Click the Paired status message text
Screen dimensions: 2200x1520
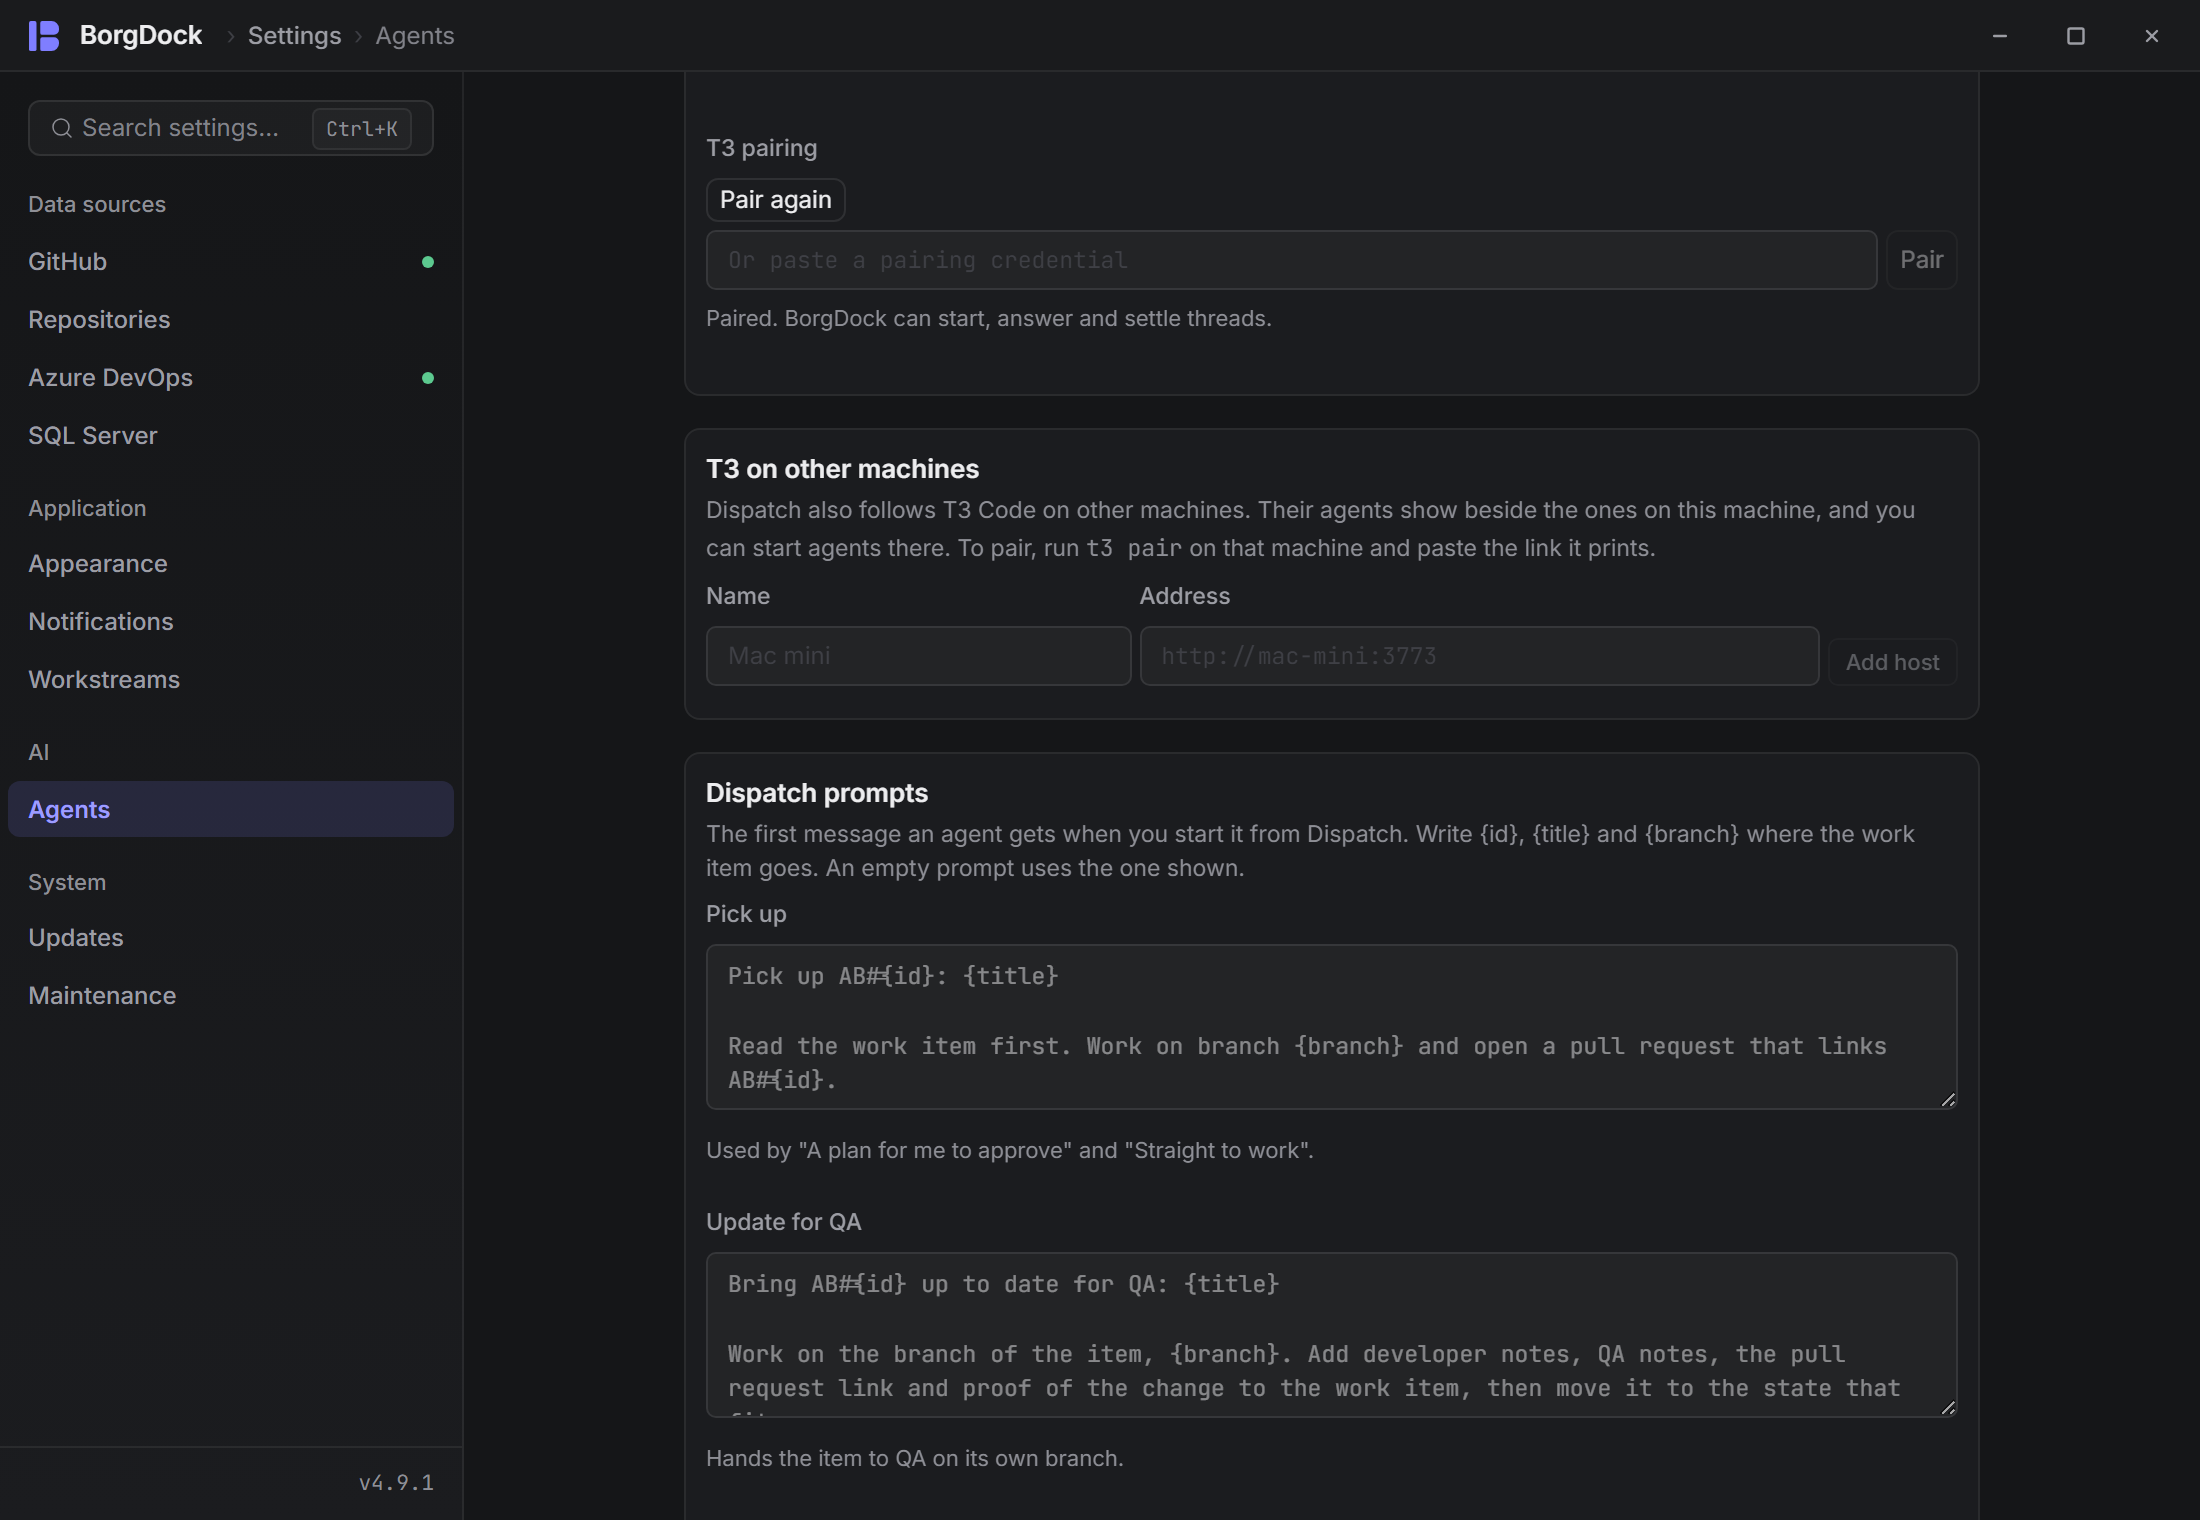[989, 318]
